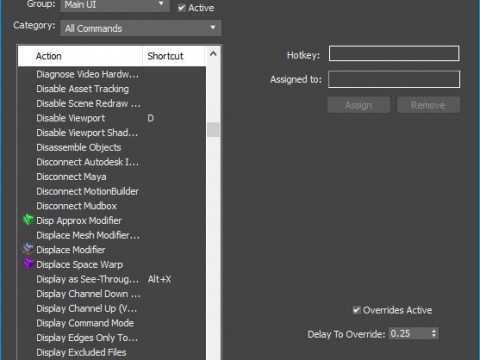This screenshot has width=480, height=360.
Task: Click the Assign button
Action: coord(359,105)
